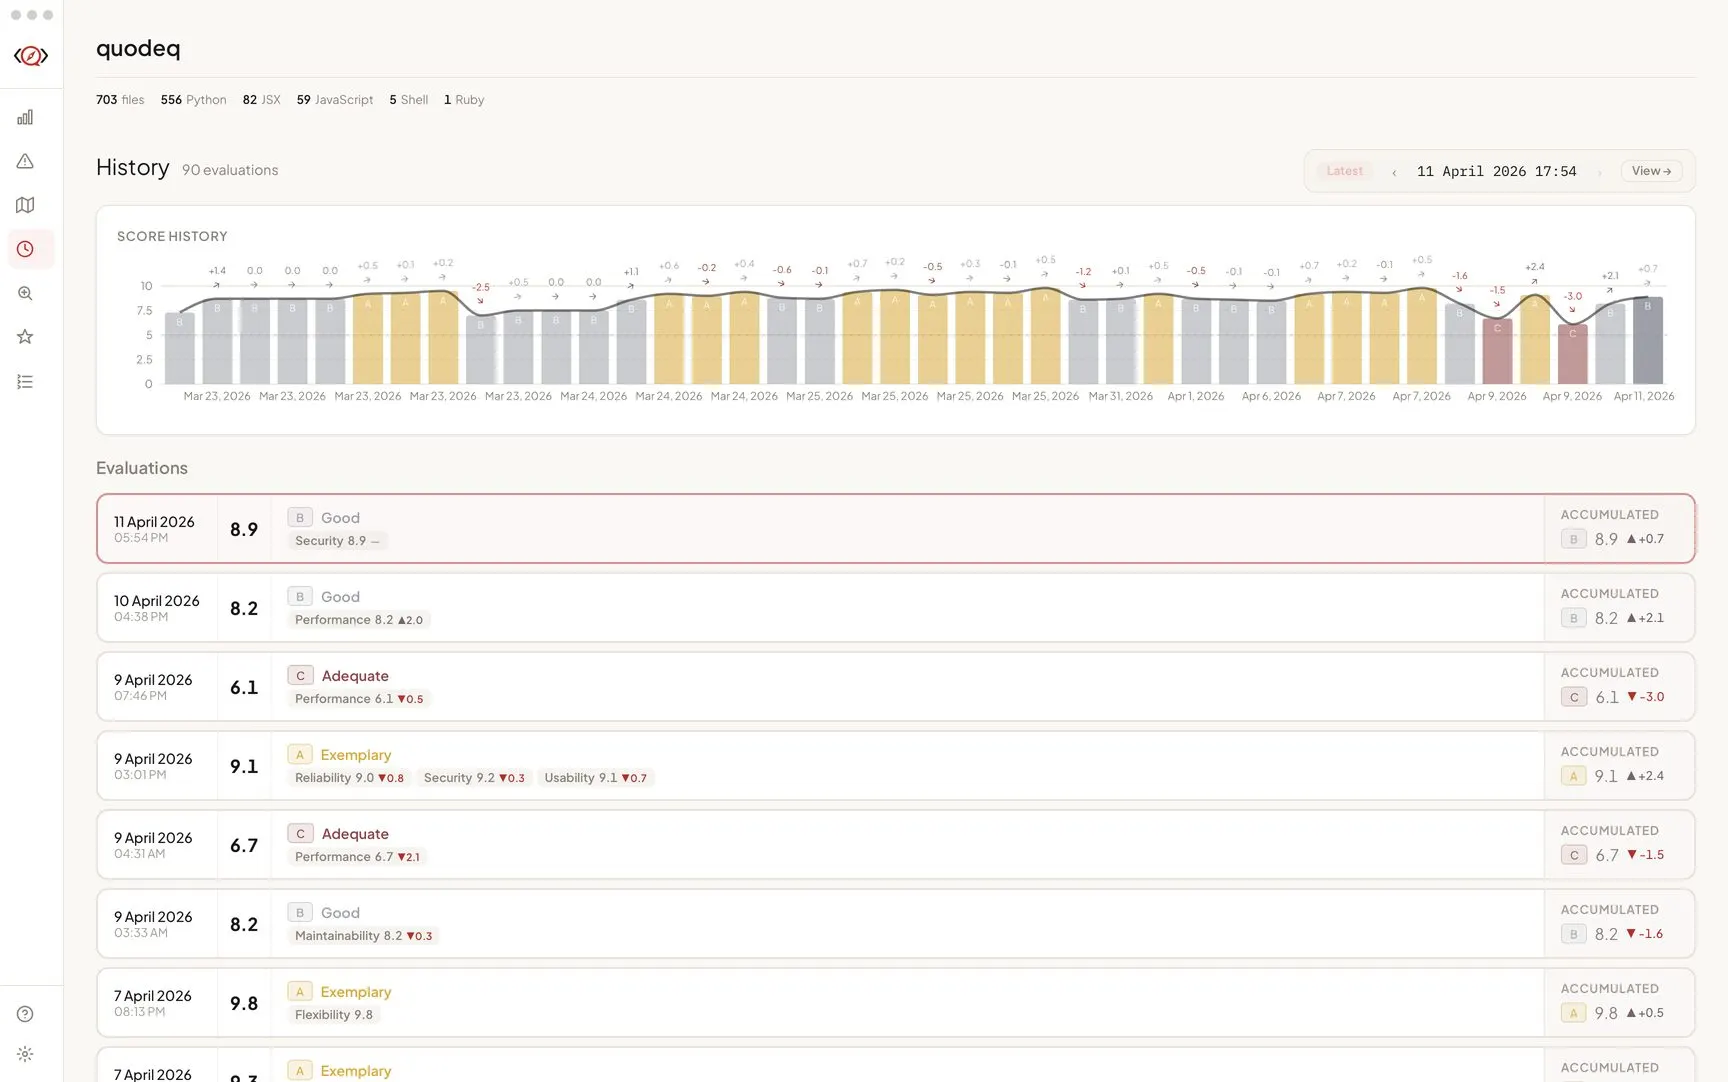Open the bar chart dashboard icon
This screenshot has width=1728, height=1082.
pos(25,117)
